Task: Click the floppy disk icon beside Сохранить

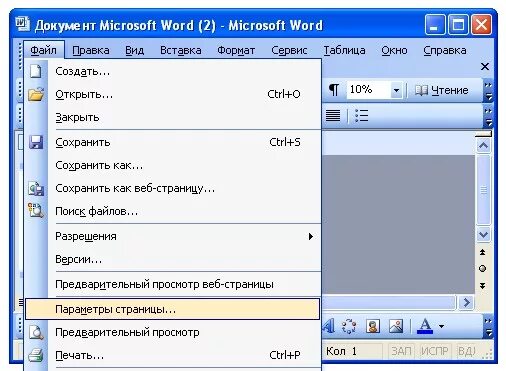Action: coord(36,142)
